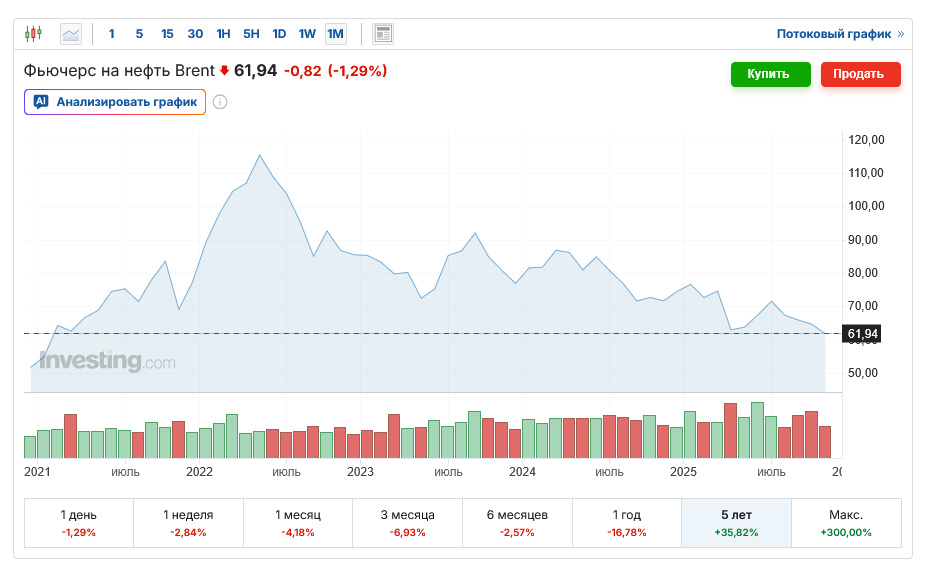Screen dimensions: 937x578
Task: Open the Макс. period tab
Action: (x=846, y=523)
